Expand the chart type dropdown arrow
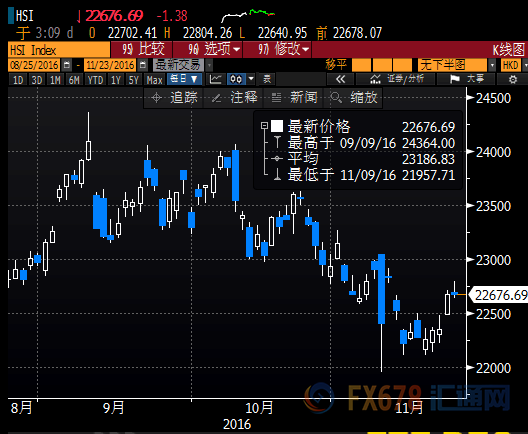Image resolution: width=528 pixels, height=434 pixels. [x=251, y=79]
